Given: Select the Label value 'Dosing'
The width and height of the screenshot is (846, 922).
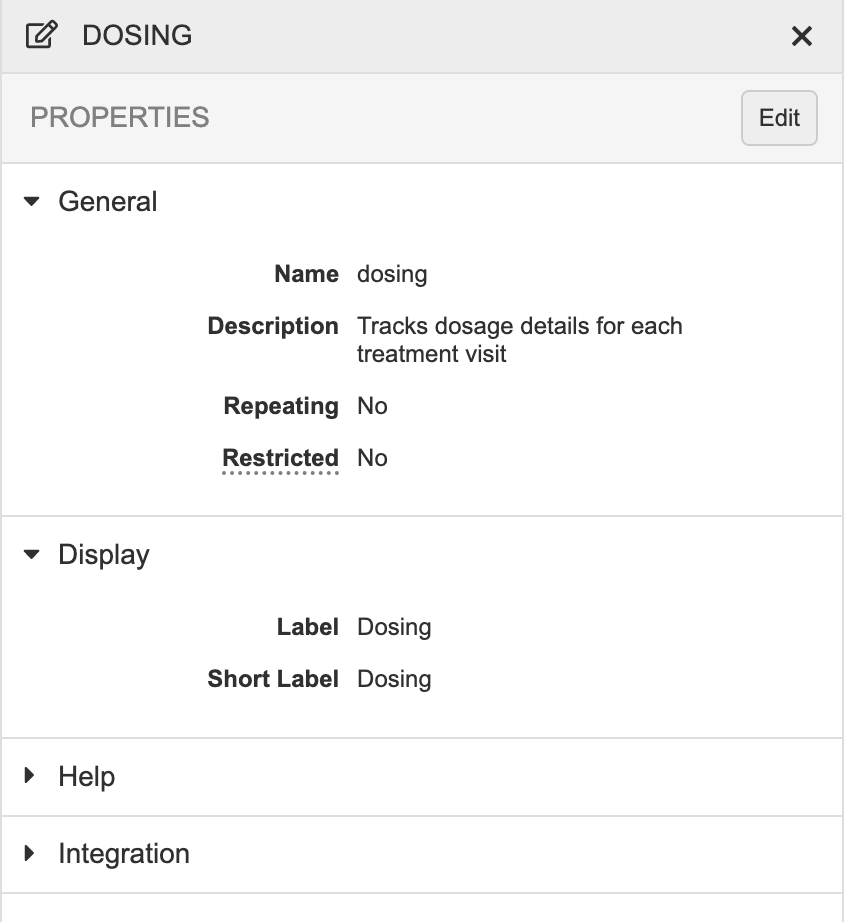Looking at the screenshot, I should pyautogui.click(x=394, y=628).
